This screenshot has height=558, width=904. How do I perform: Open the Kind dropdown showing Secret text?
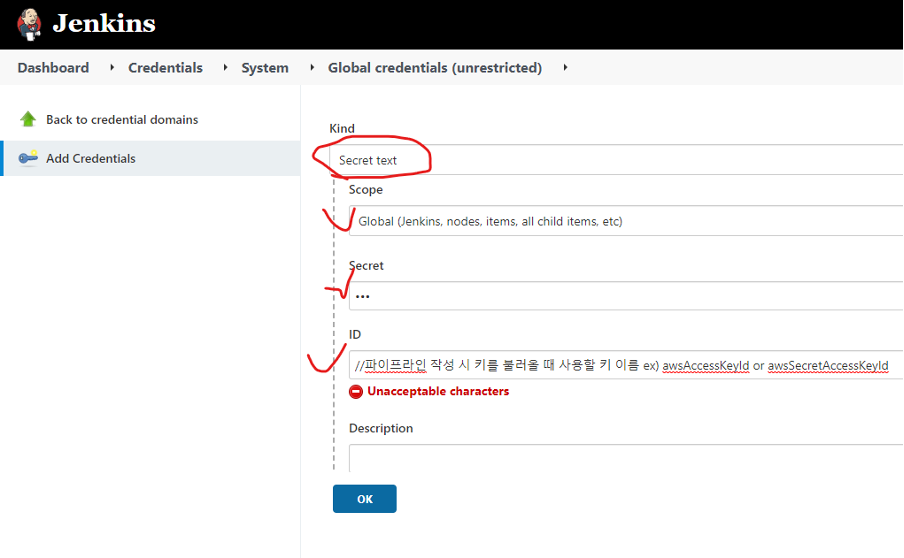(x=616, y=160)
